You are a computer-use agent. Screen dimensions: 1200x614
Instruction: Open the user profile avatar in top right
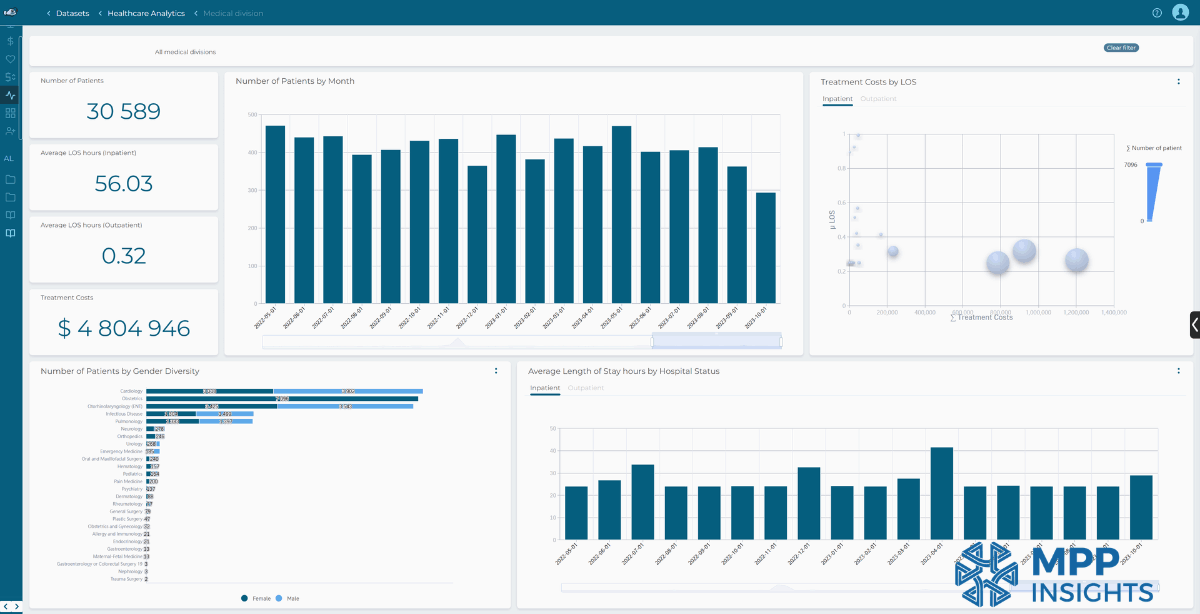pos(1179,13)
